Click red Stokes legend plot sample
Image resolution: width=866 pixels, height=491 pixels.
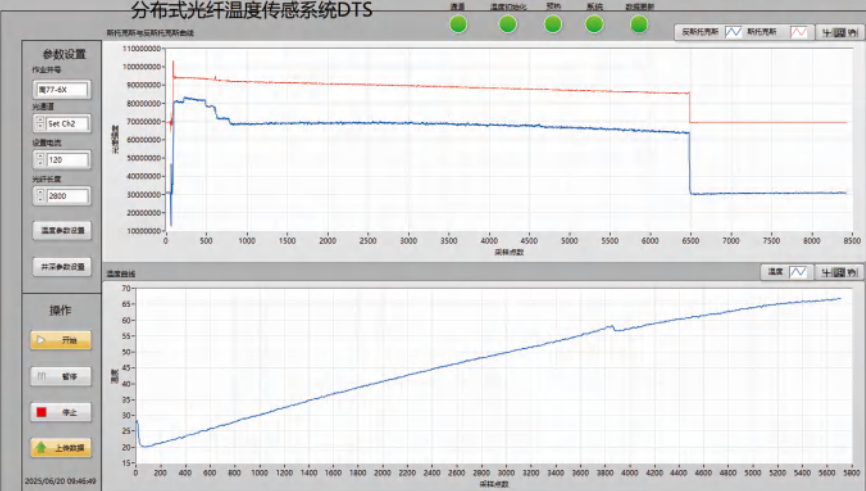(800, 32)
